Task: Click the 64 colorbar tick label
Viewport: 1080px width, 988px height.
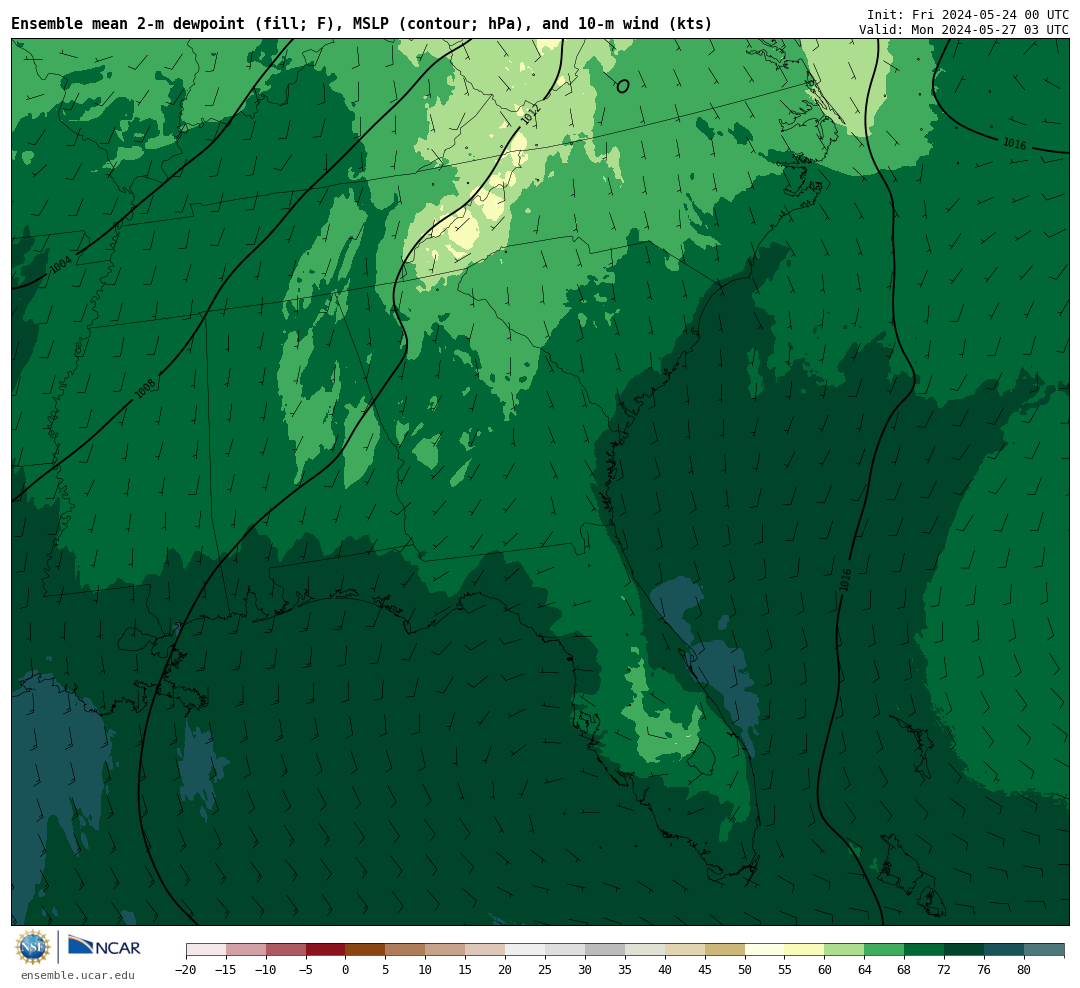Action: pyautogui.click(x=865, y=970)
